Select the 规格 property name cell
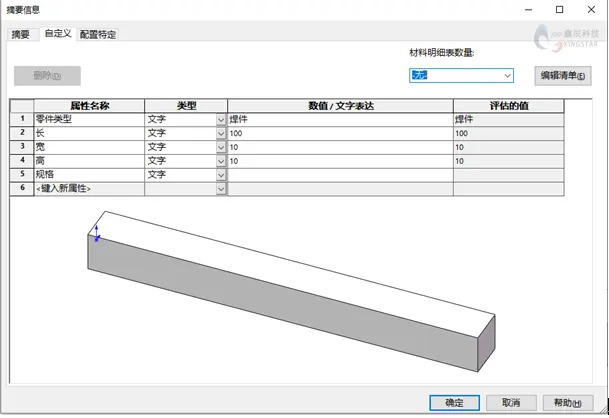Viewport: 609px width, 418px height. point(89,175)
